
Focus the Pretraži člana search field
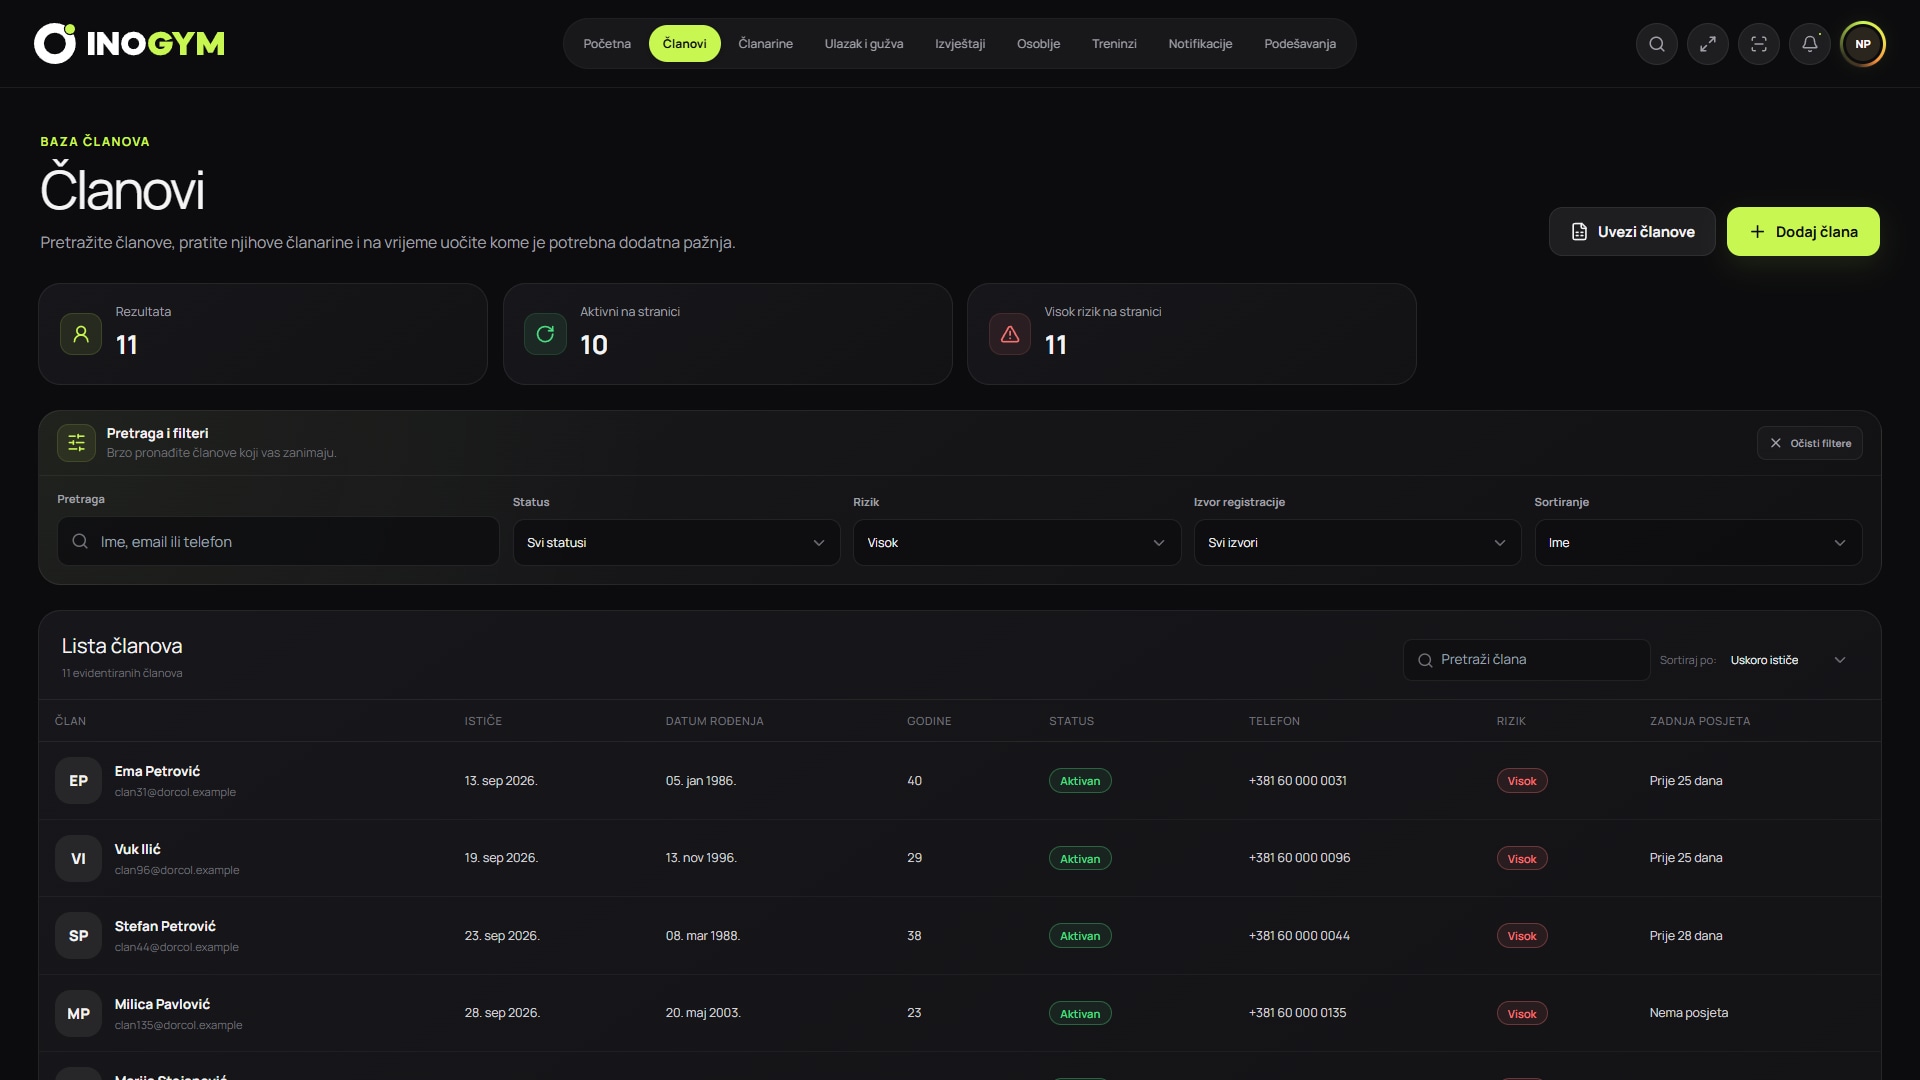point(1526,660)
